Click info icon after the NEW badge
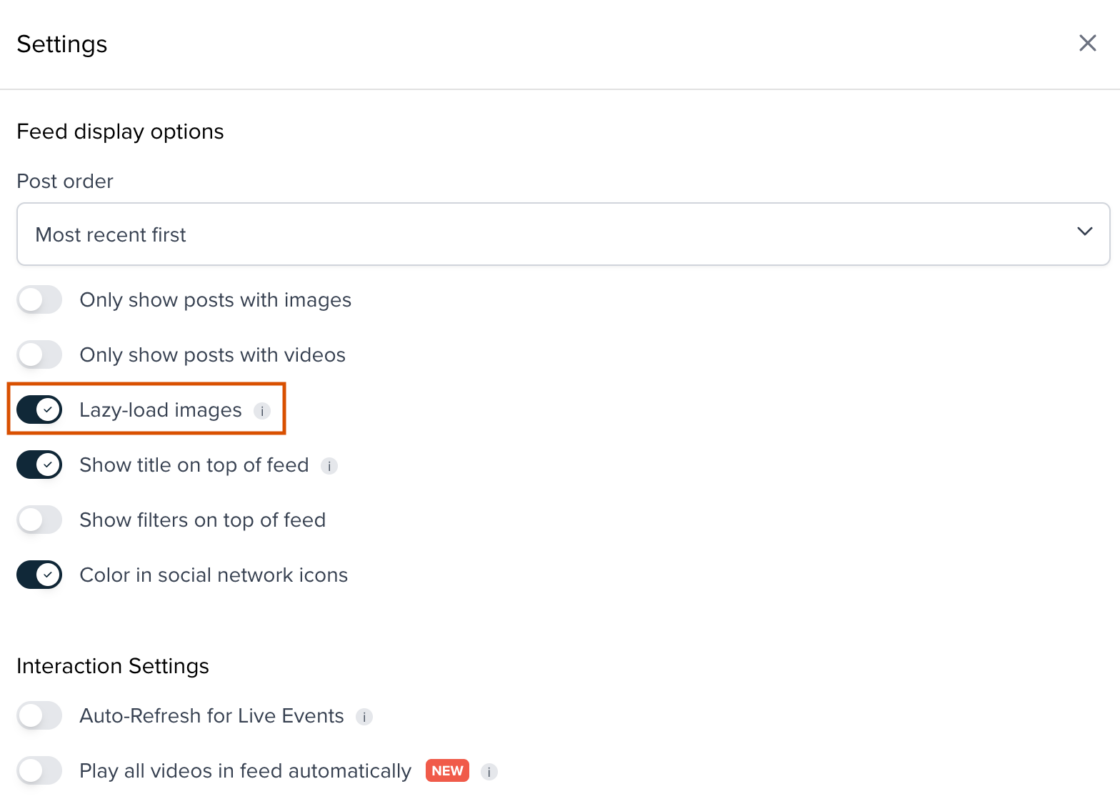The image size is (1120, 799). pyautogui.click(x=489, y=772)
